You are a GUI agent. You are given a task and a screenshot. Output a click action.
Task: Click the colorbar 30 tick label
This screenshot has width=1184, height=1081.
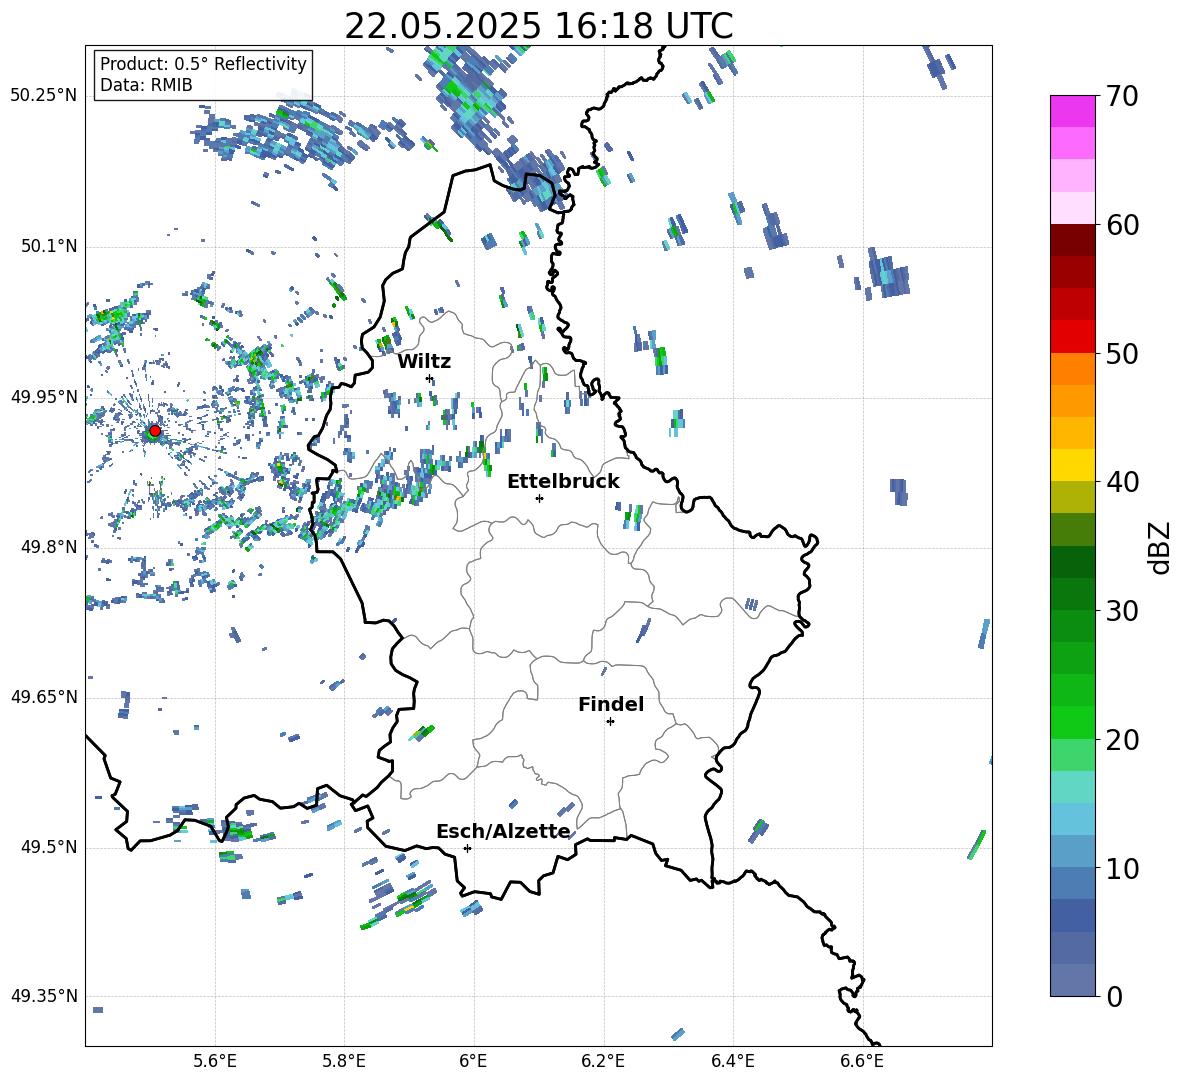click(1123, 611)
